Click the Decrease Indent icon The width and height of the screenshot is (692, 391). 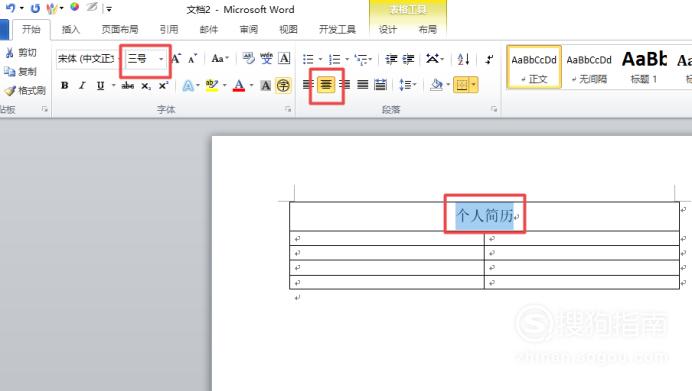click(391, 59)
